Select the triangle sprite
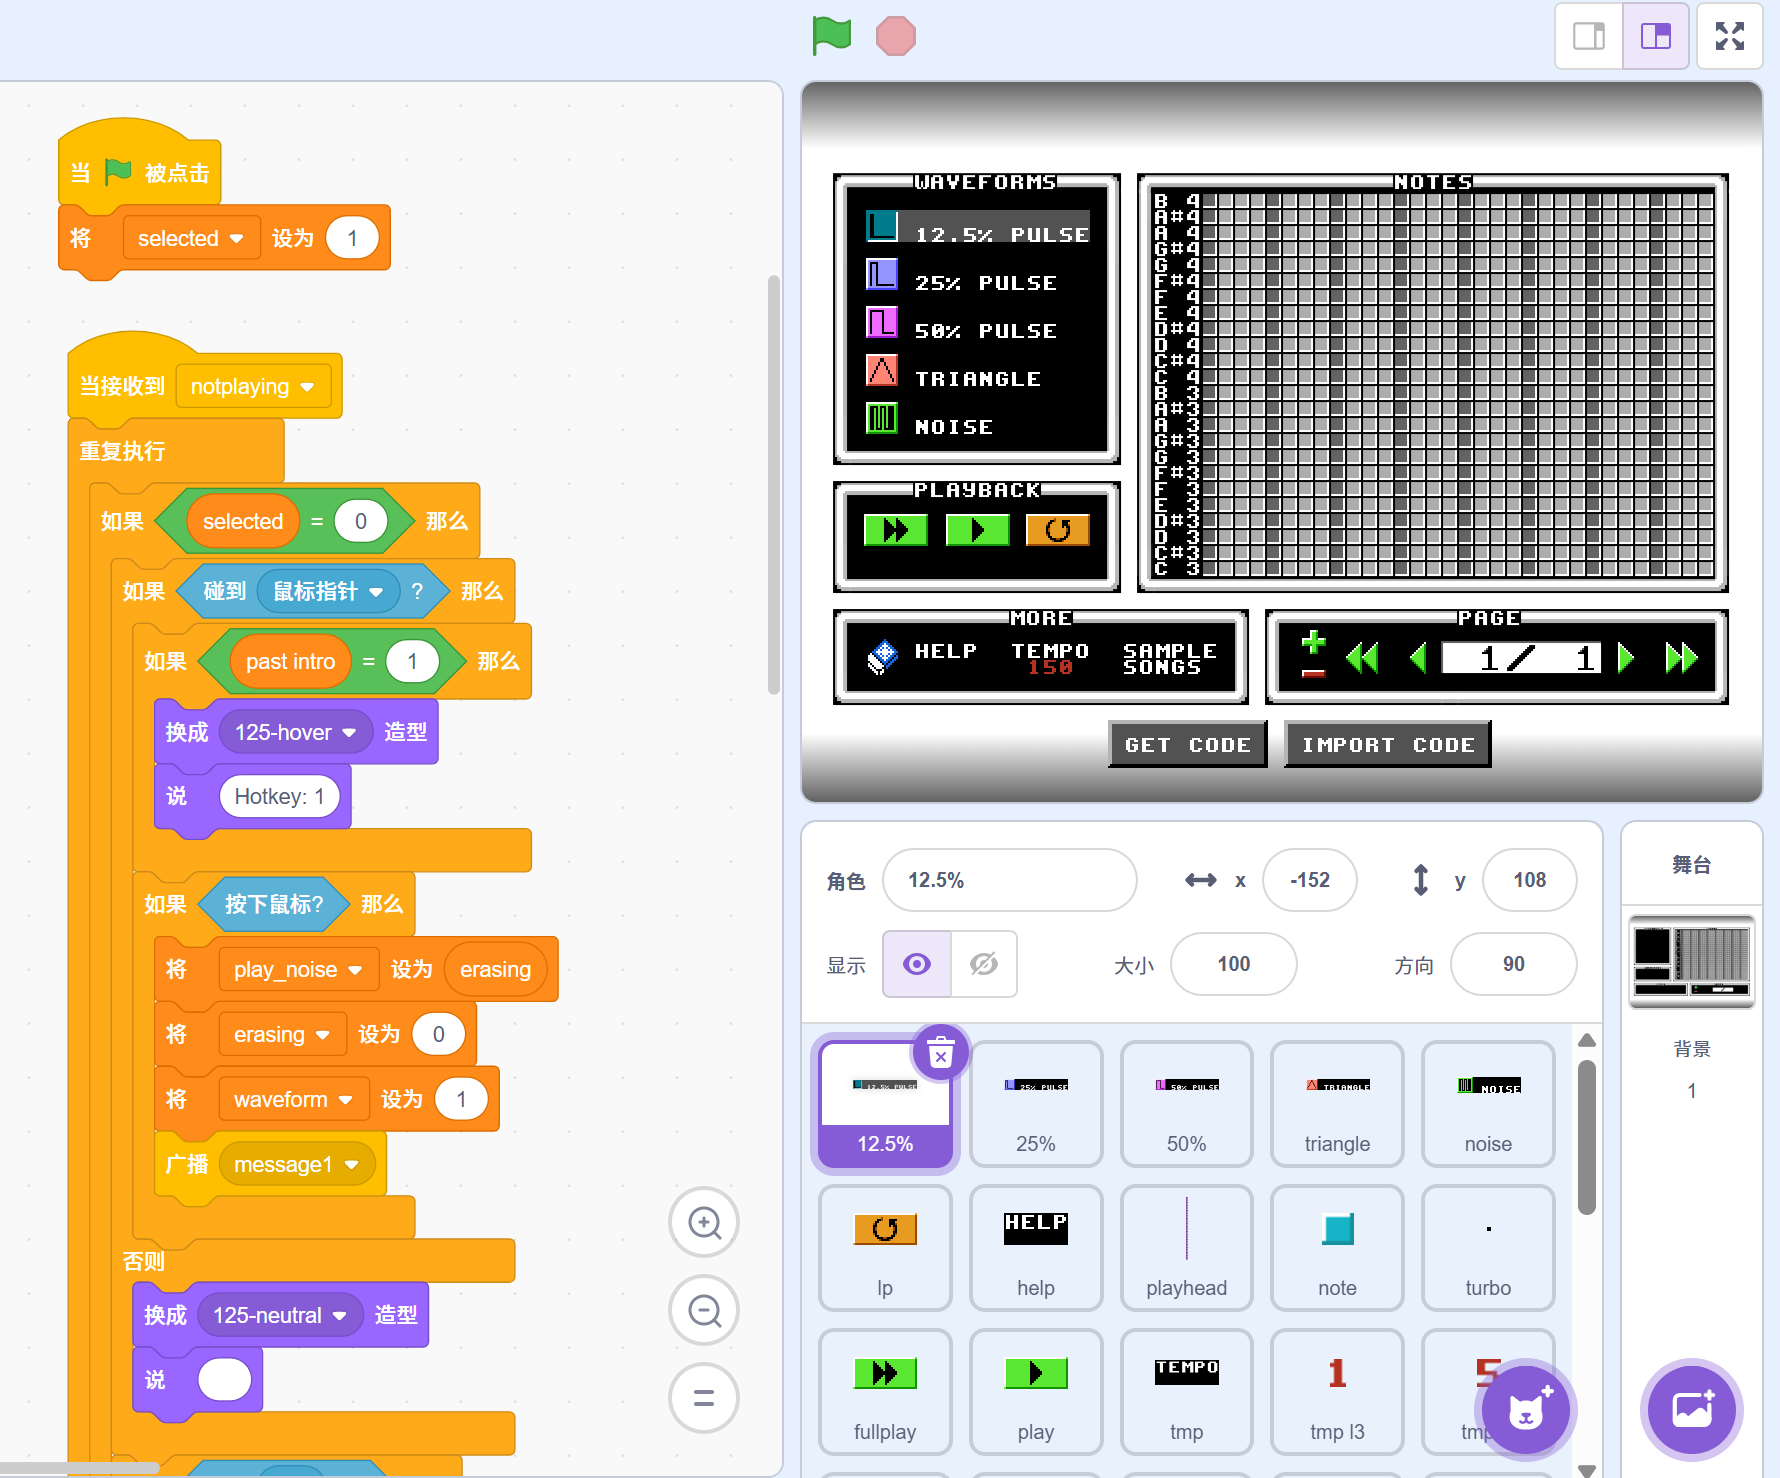Image resolution: width=1780 pixels, height=1478 pixels. pyautogui.click(x=1336, y=1104)
